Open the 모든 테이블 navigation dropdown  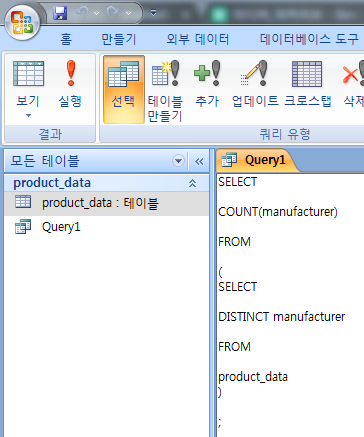(x=179, y=161)
